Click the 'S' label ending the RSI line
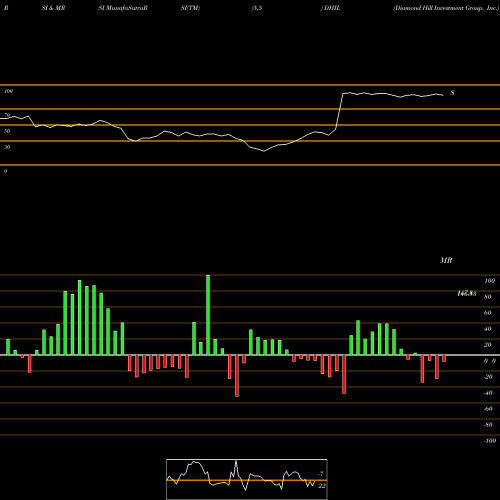This screenshot has height=500, width=500. point(452,93)
